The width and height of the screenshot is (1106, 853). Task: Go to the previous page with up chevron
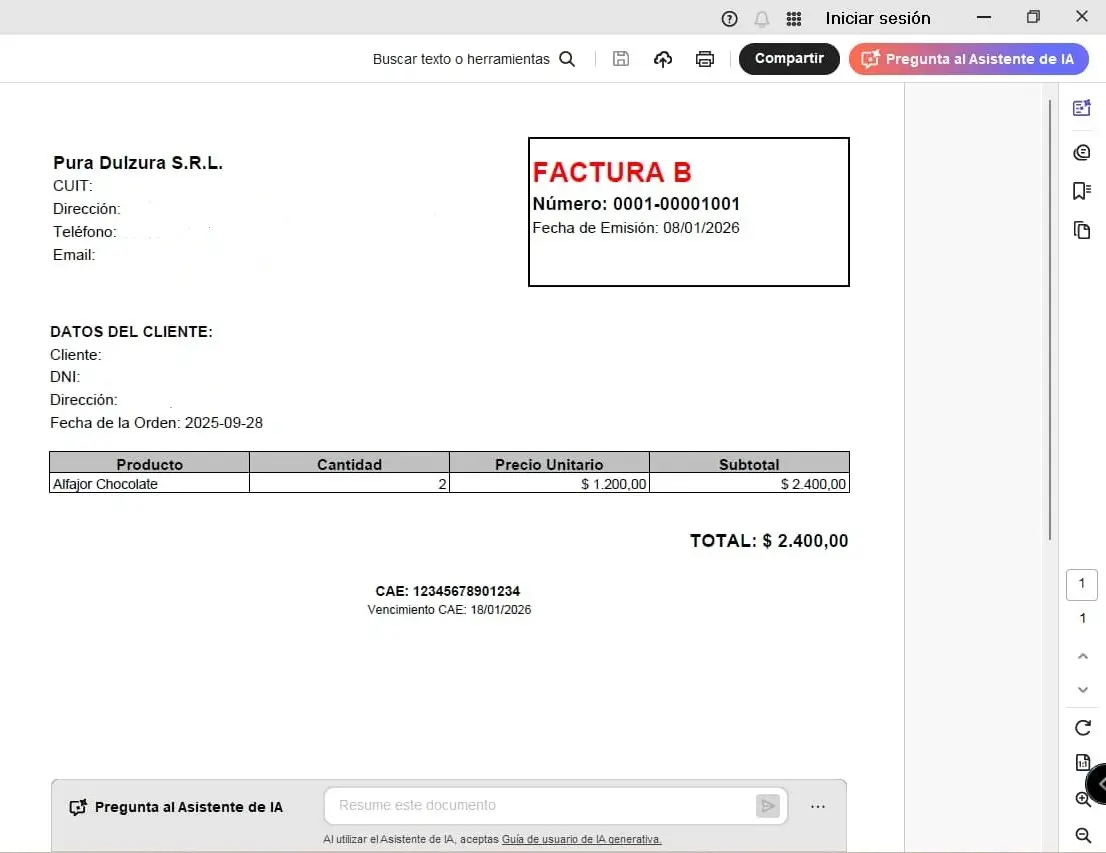pyautogui.click(x=1082, y=655)
